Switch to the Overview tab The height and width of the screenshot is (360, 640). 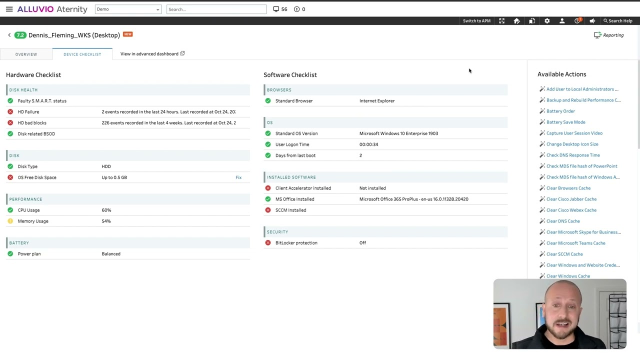click(26, 54)
